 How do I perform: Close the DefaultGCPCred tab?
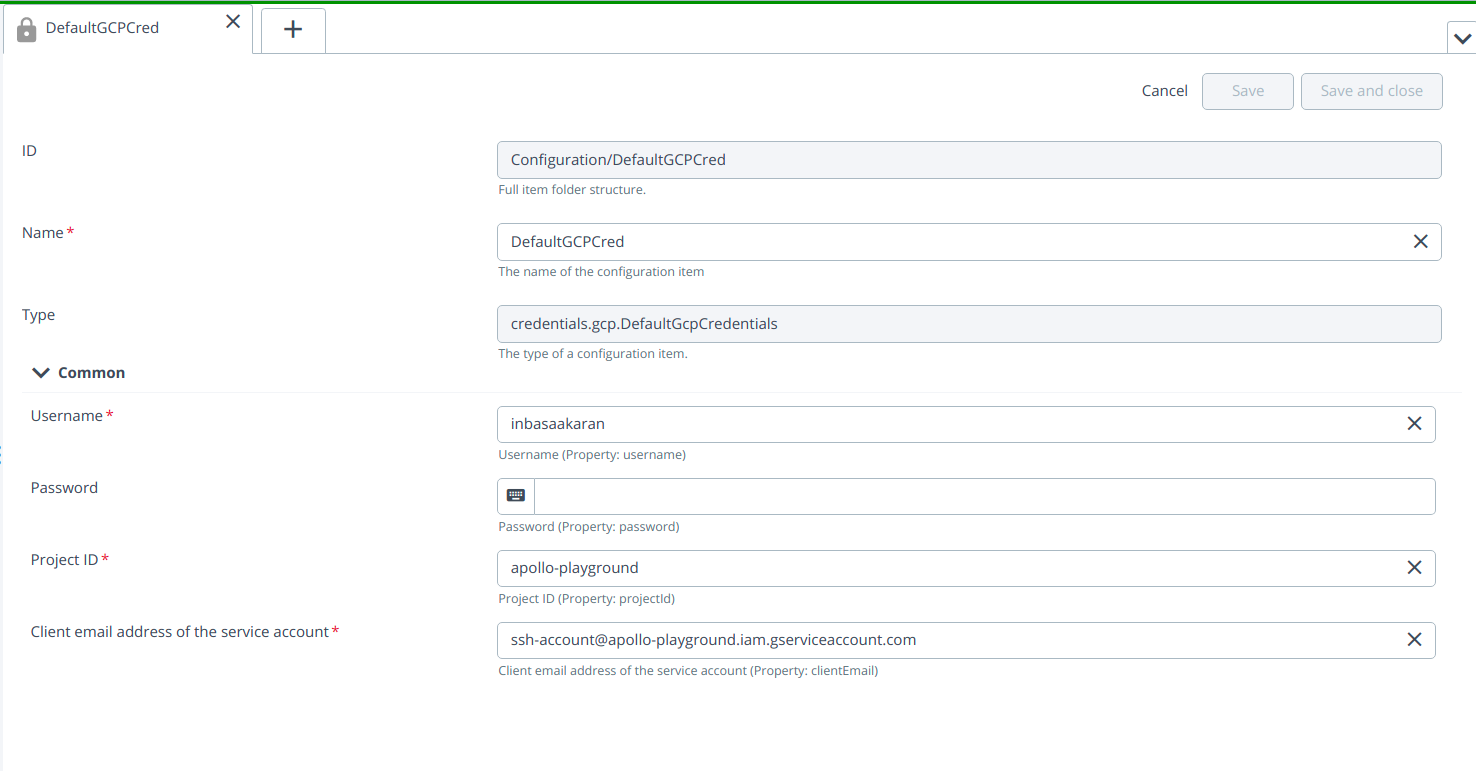pos(233,21)
